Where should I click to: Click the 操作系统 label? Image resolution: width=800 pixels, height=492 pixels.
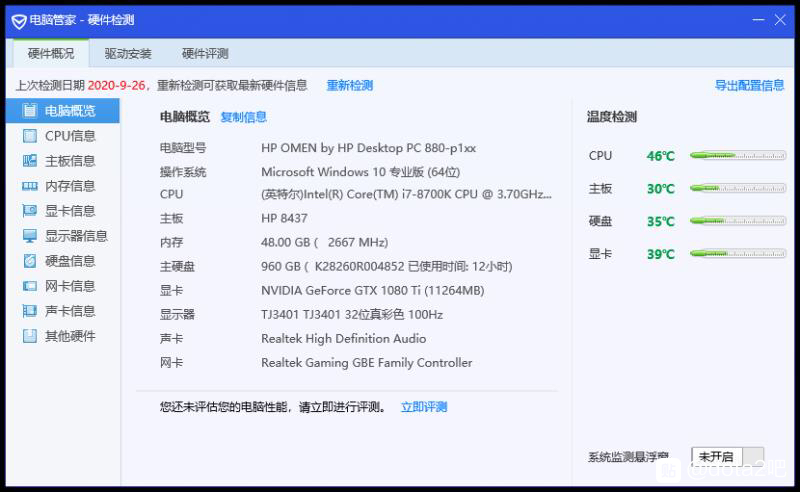click(183, 172)
